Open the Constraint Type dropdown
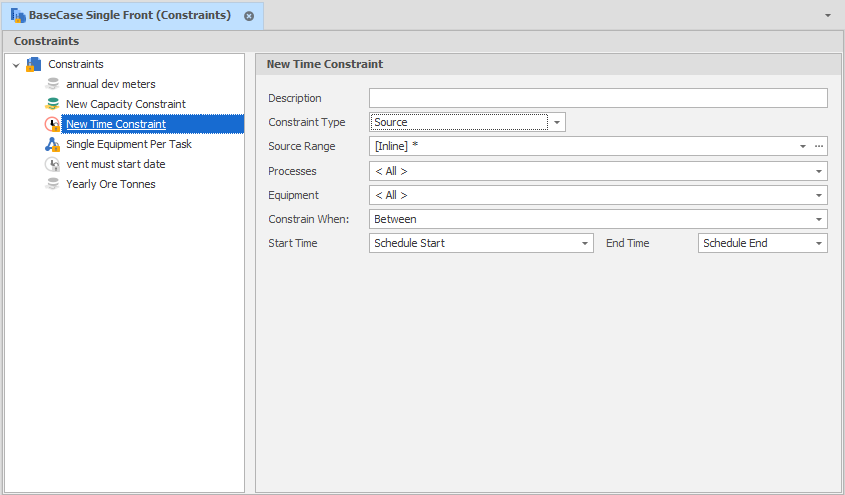Image resolution: width=845 pixels, height=495 pixels. (557, 122)
